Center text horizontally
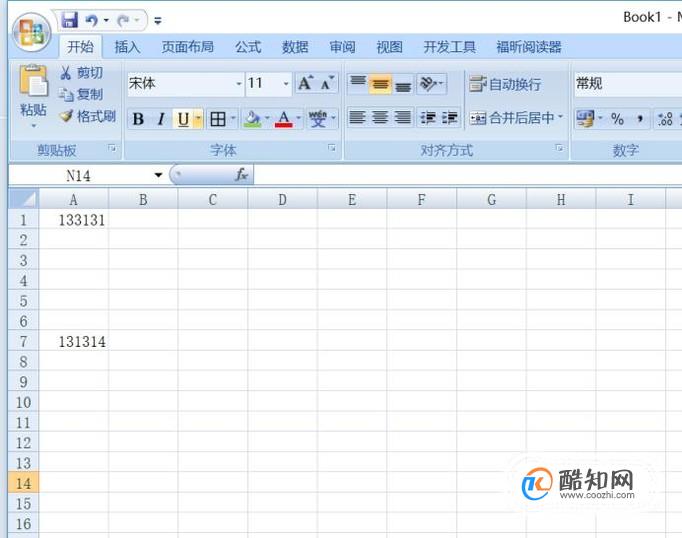Viewport: 682px width, 538px height. click(380, 117)
